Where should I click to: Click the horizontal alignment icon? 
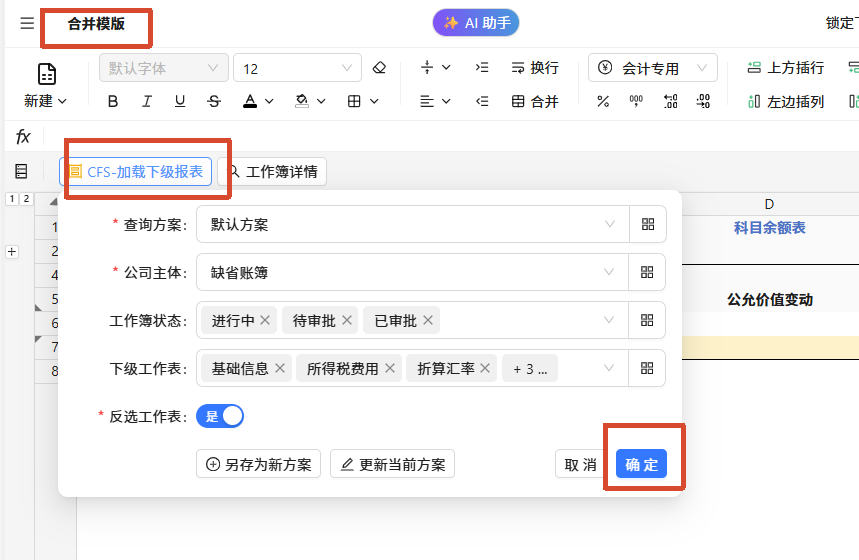click(427, 101)
